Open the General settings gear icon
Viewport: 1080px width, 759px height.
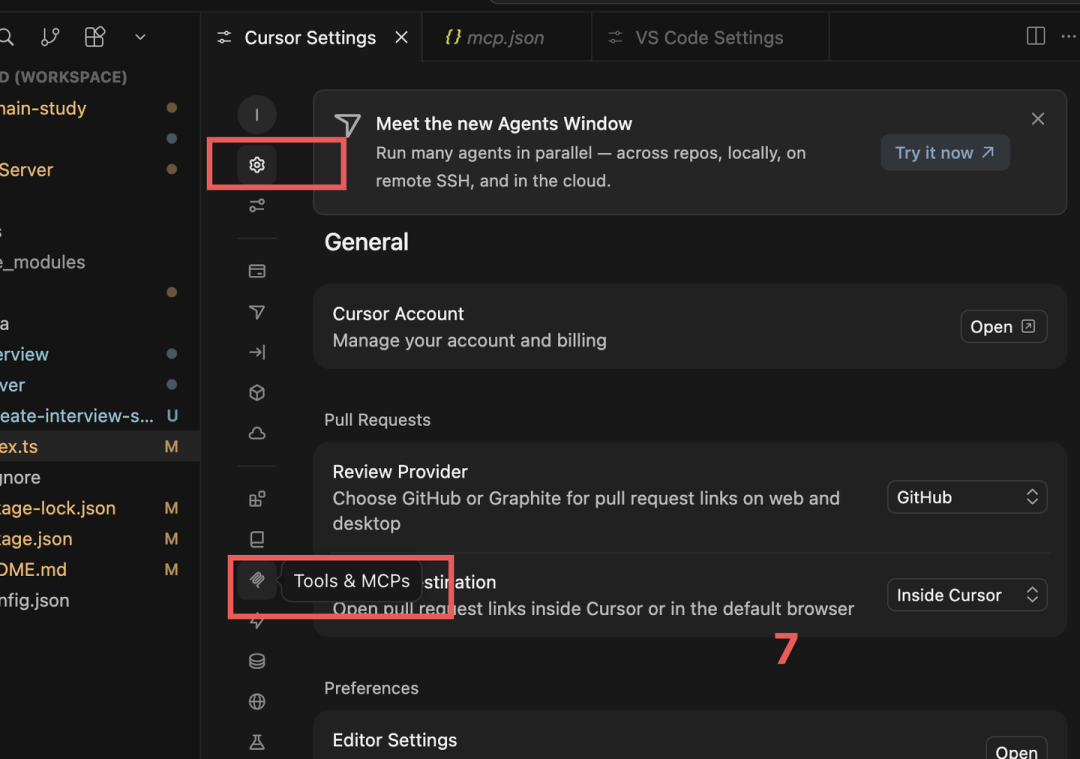(257, 165)
